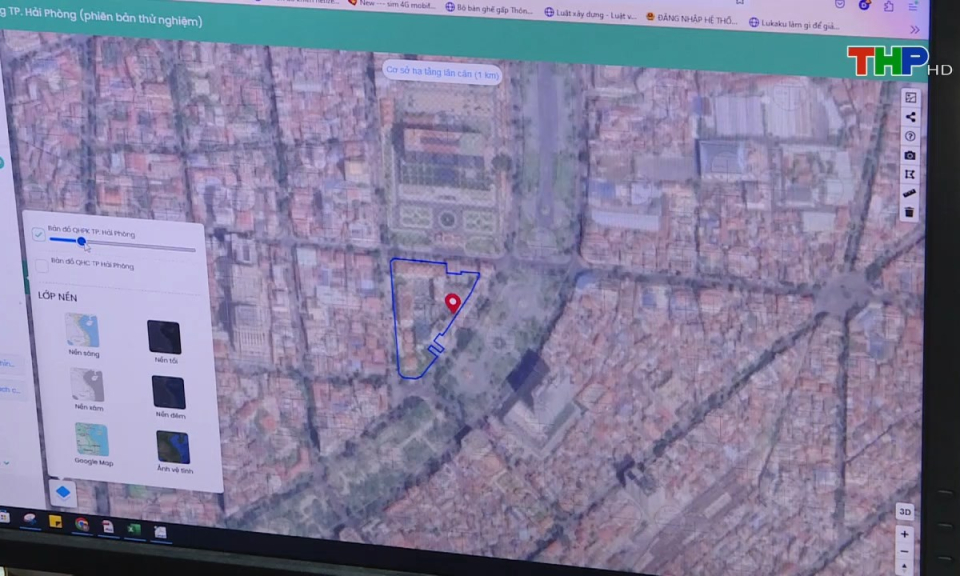Image resolution: width=960 pixels, height=576 pixels.
Task: Click 'Cơ sở hạ tầng lân cận (1 km)' button
Action: [442, 72]
